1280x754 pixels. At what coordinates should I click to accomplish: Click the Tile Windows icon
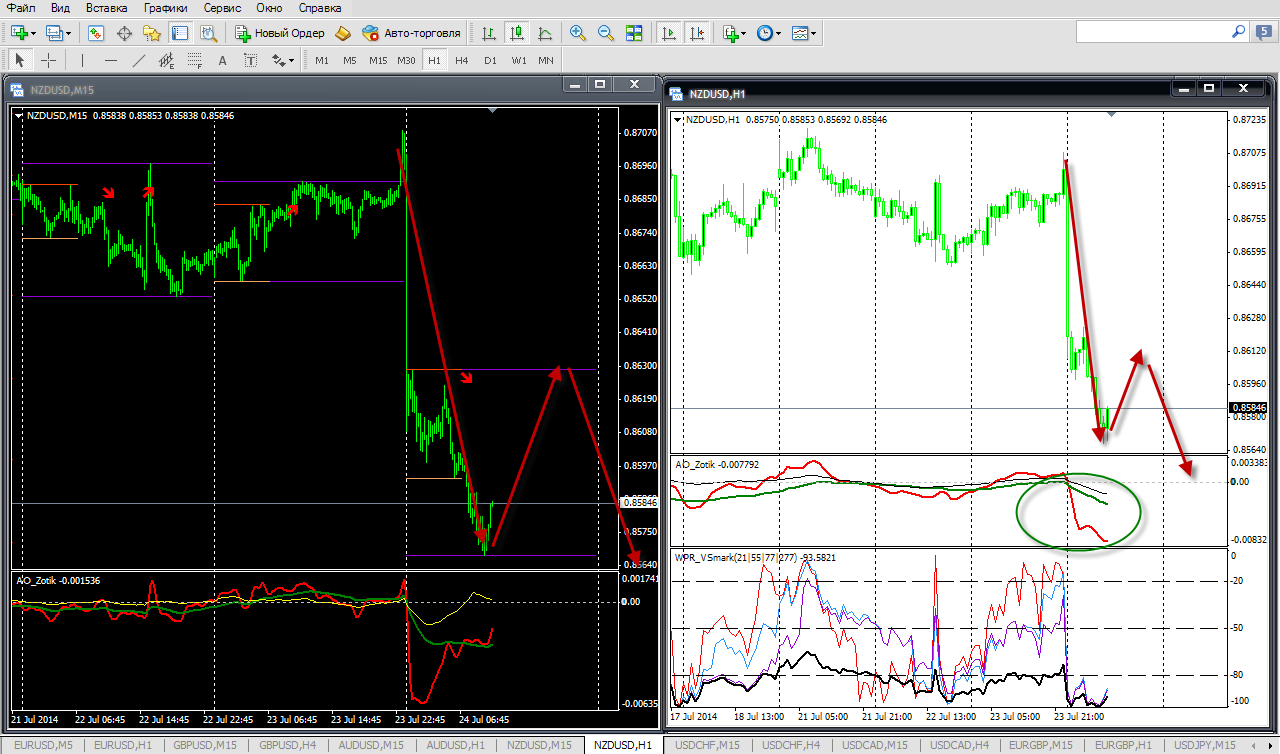633,33
